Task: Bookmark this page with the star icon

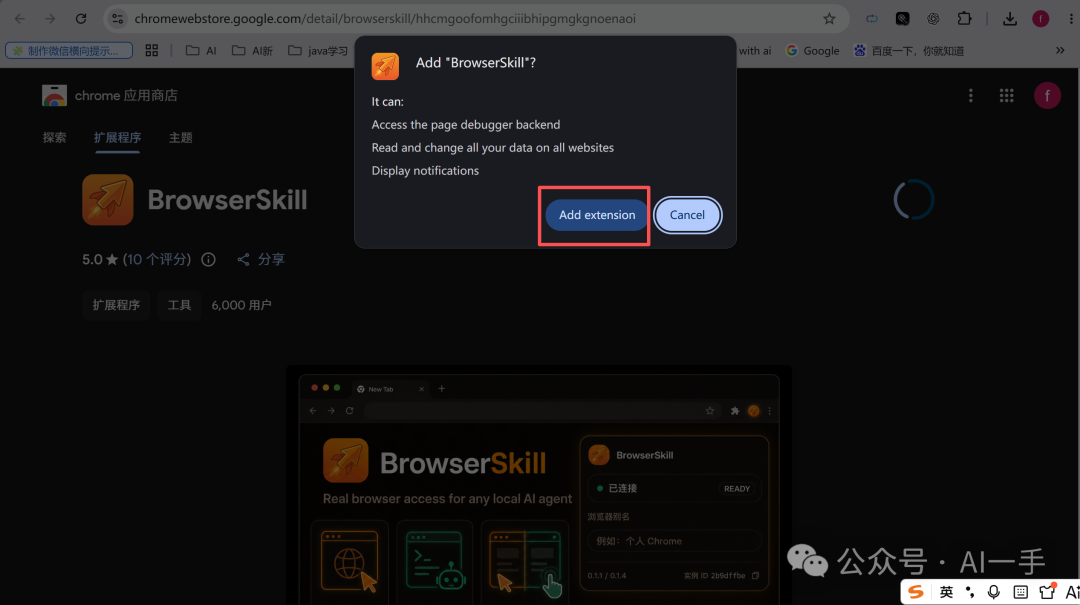Action: pos(829,19)
